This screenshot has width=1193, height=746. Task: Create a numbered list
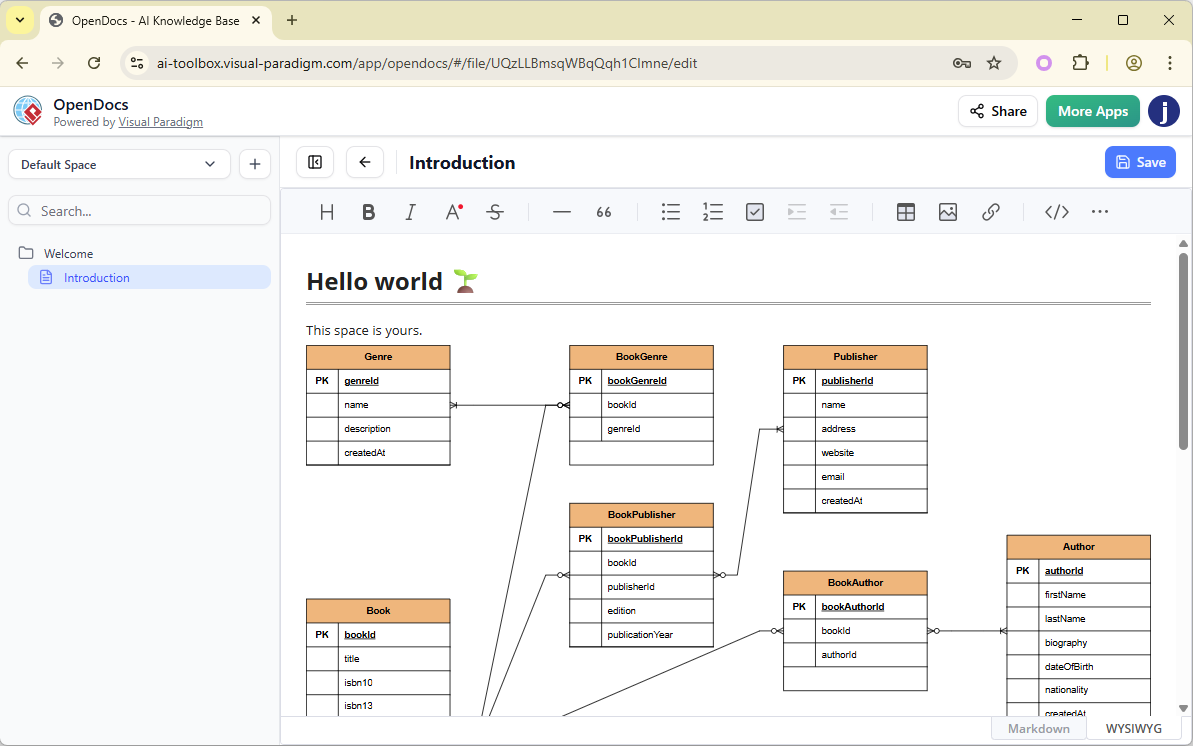point(712,211)
